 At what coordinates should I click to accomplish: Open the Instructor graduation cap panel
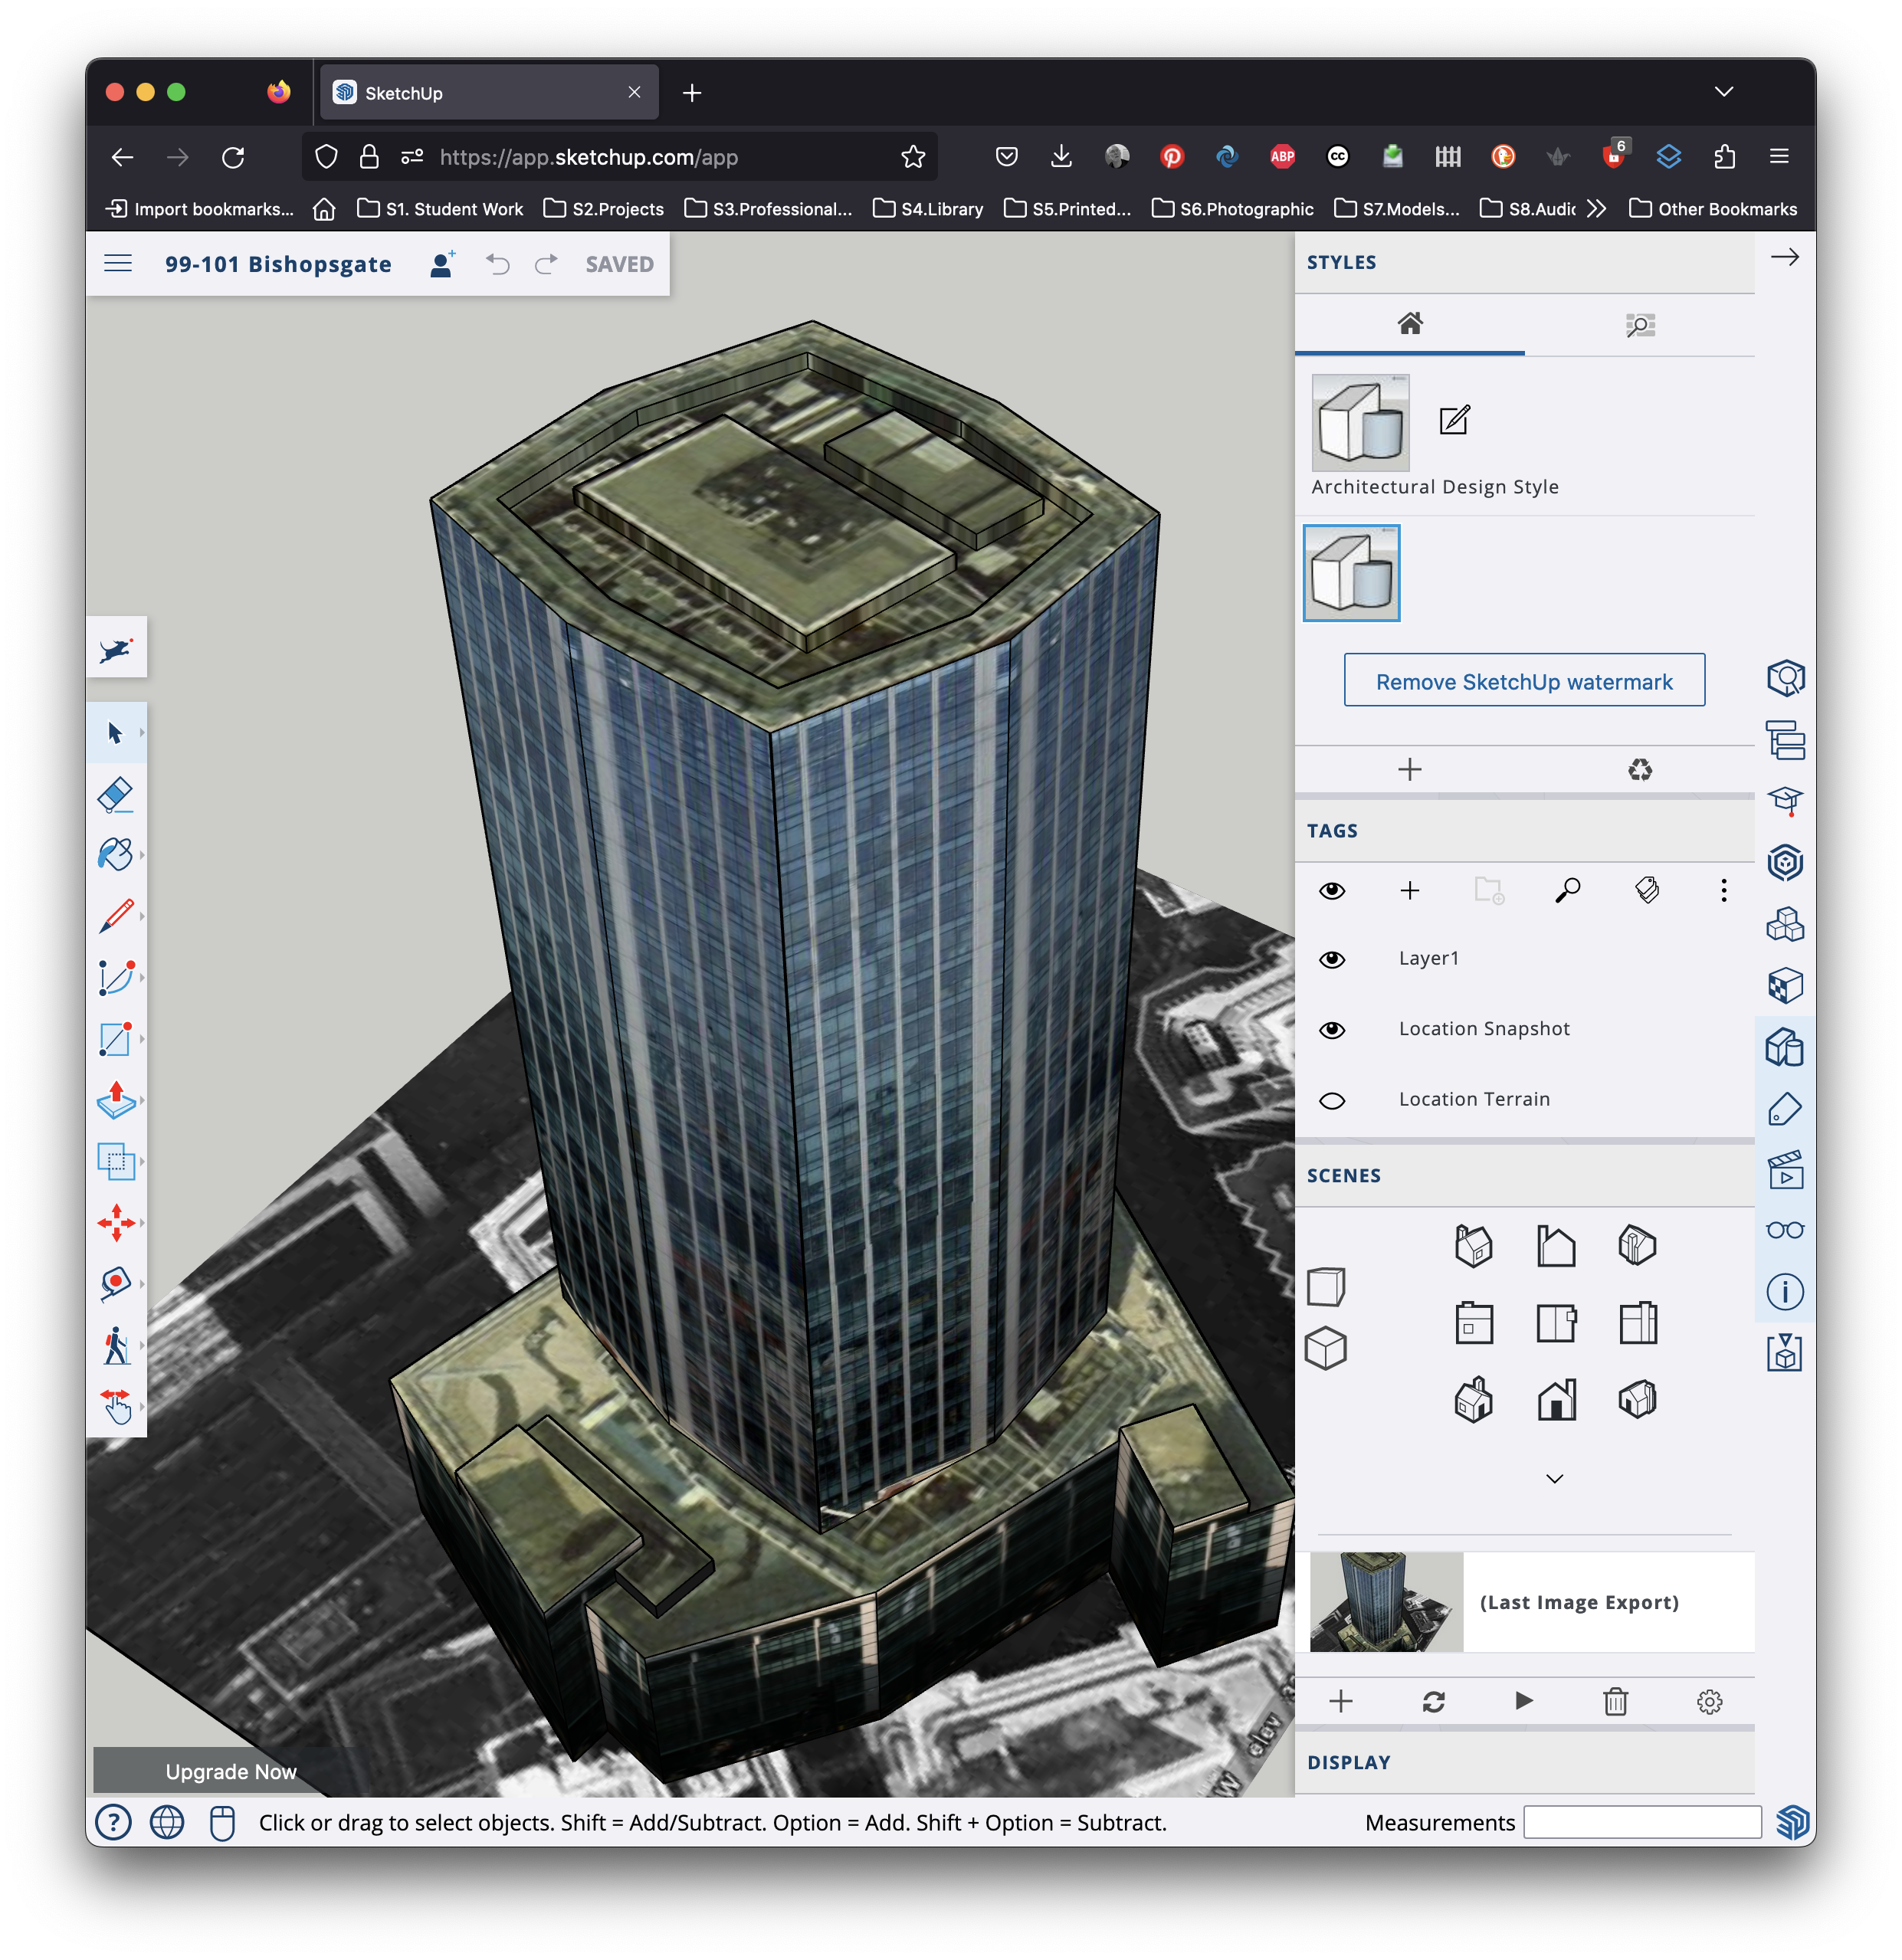[x=1784, y=802]
